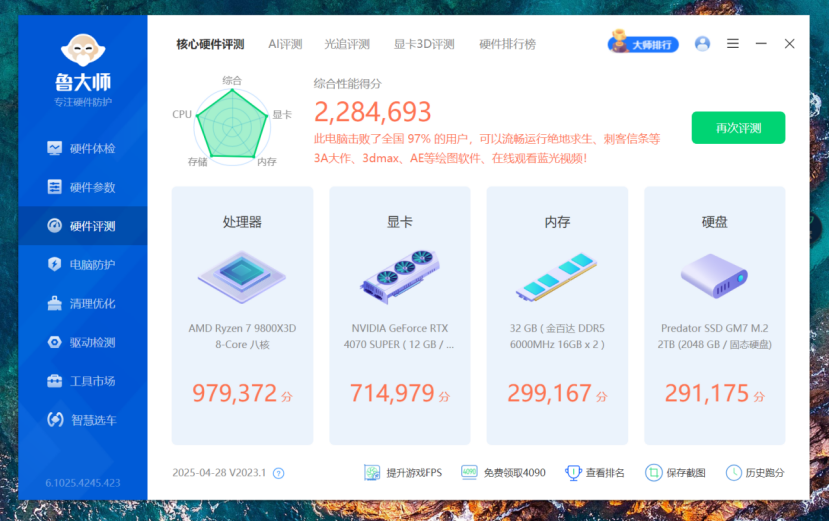Click the NVIDIA GeForce RTX 4070 SUPER text
Viewport: 829px width, 521px height.
coord(399,336)
